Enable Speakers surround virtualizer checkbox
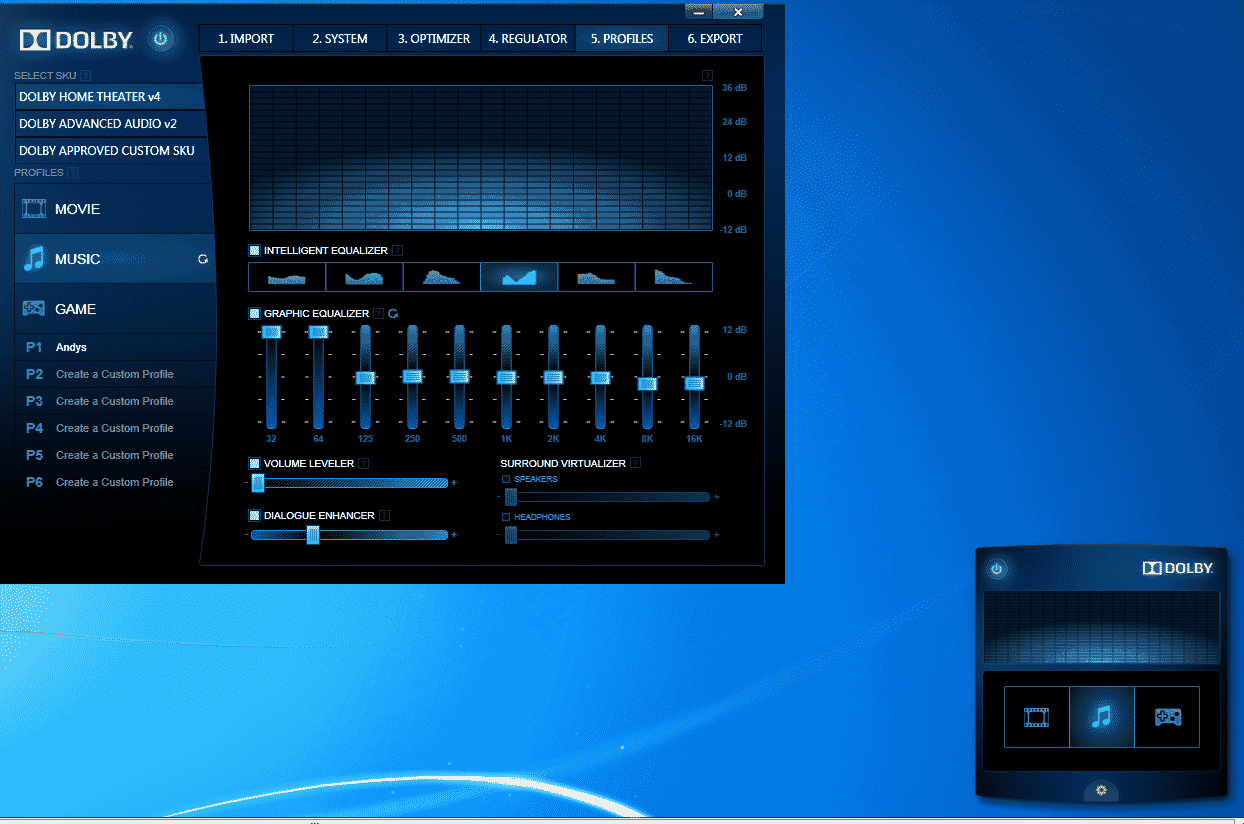The image size is (1244, 824). pyautogui.click(x=506, y=479)
